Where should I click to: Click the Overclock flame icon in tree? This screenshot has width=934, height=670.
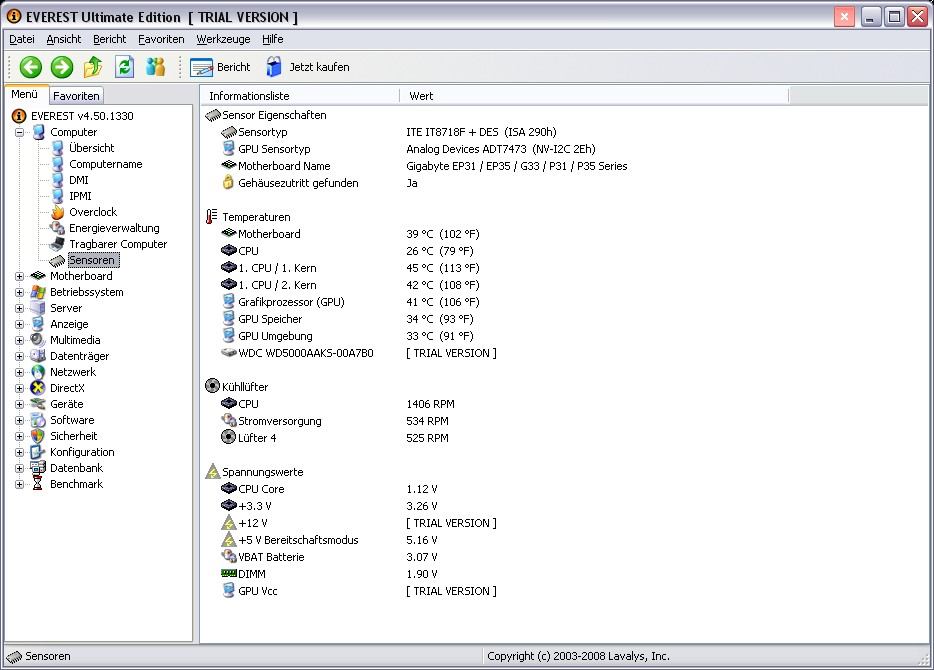pyautogui.click(x=58, y=212)
